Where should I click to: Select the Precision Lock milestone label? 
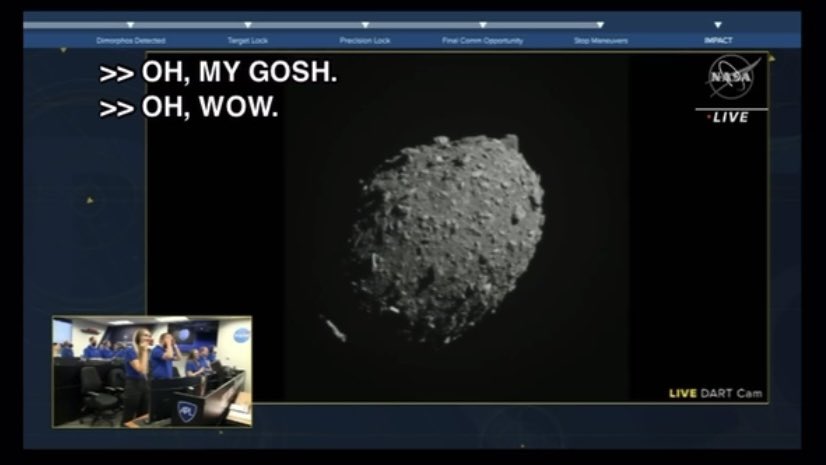(x=365, y=41)
